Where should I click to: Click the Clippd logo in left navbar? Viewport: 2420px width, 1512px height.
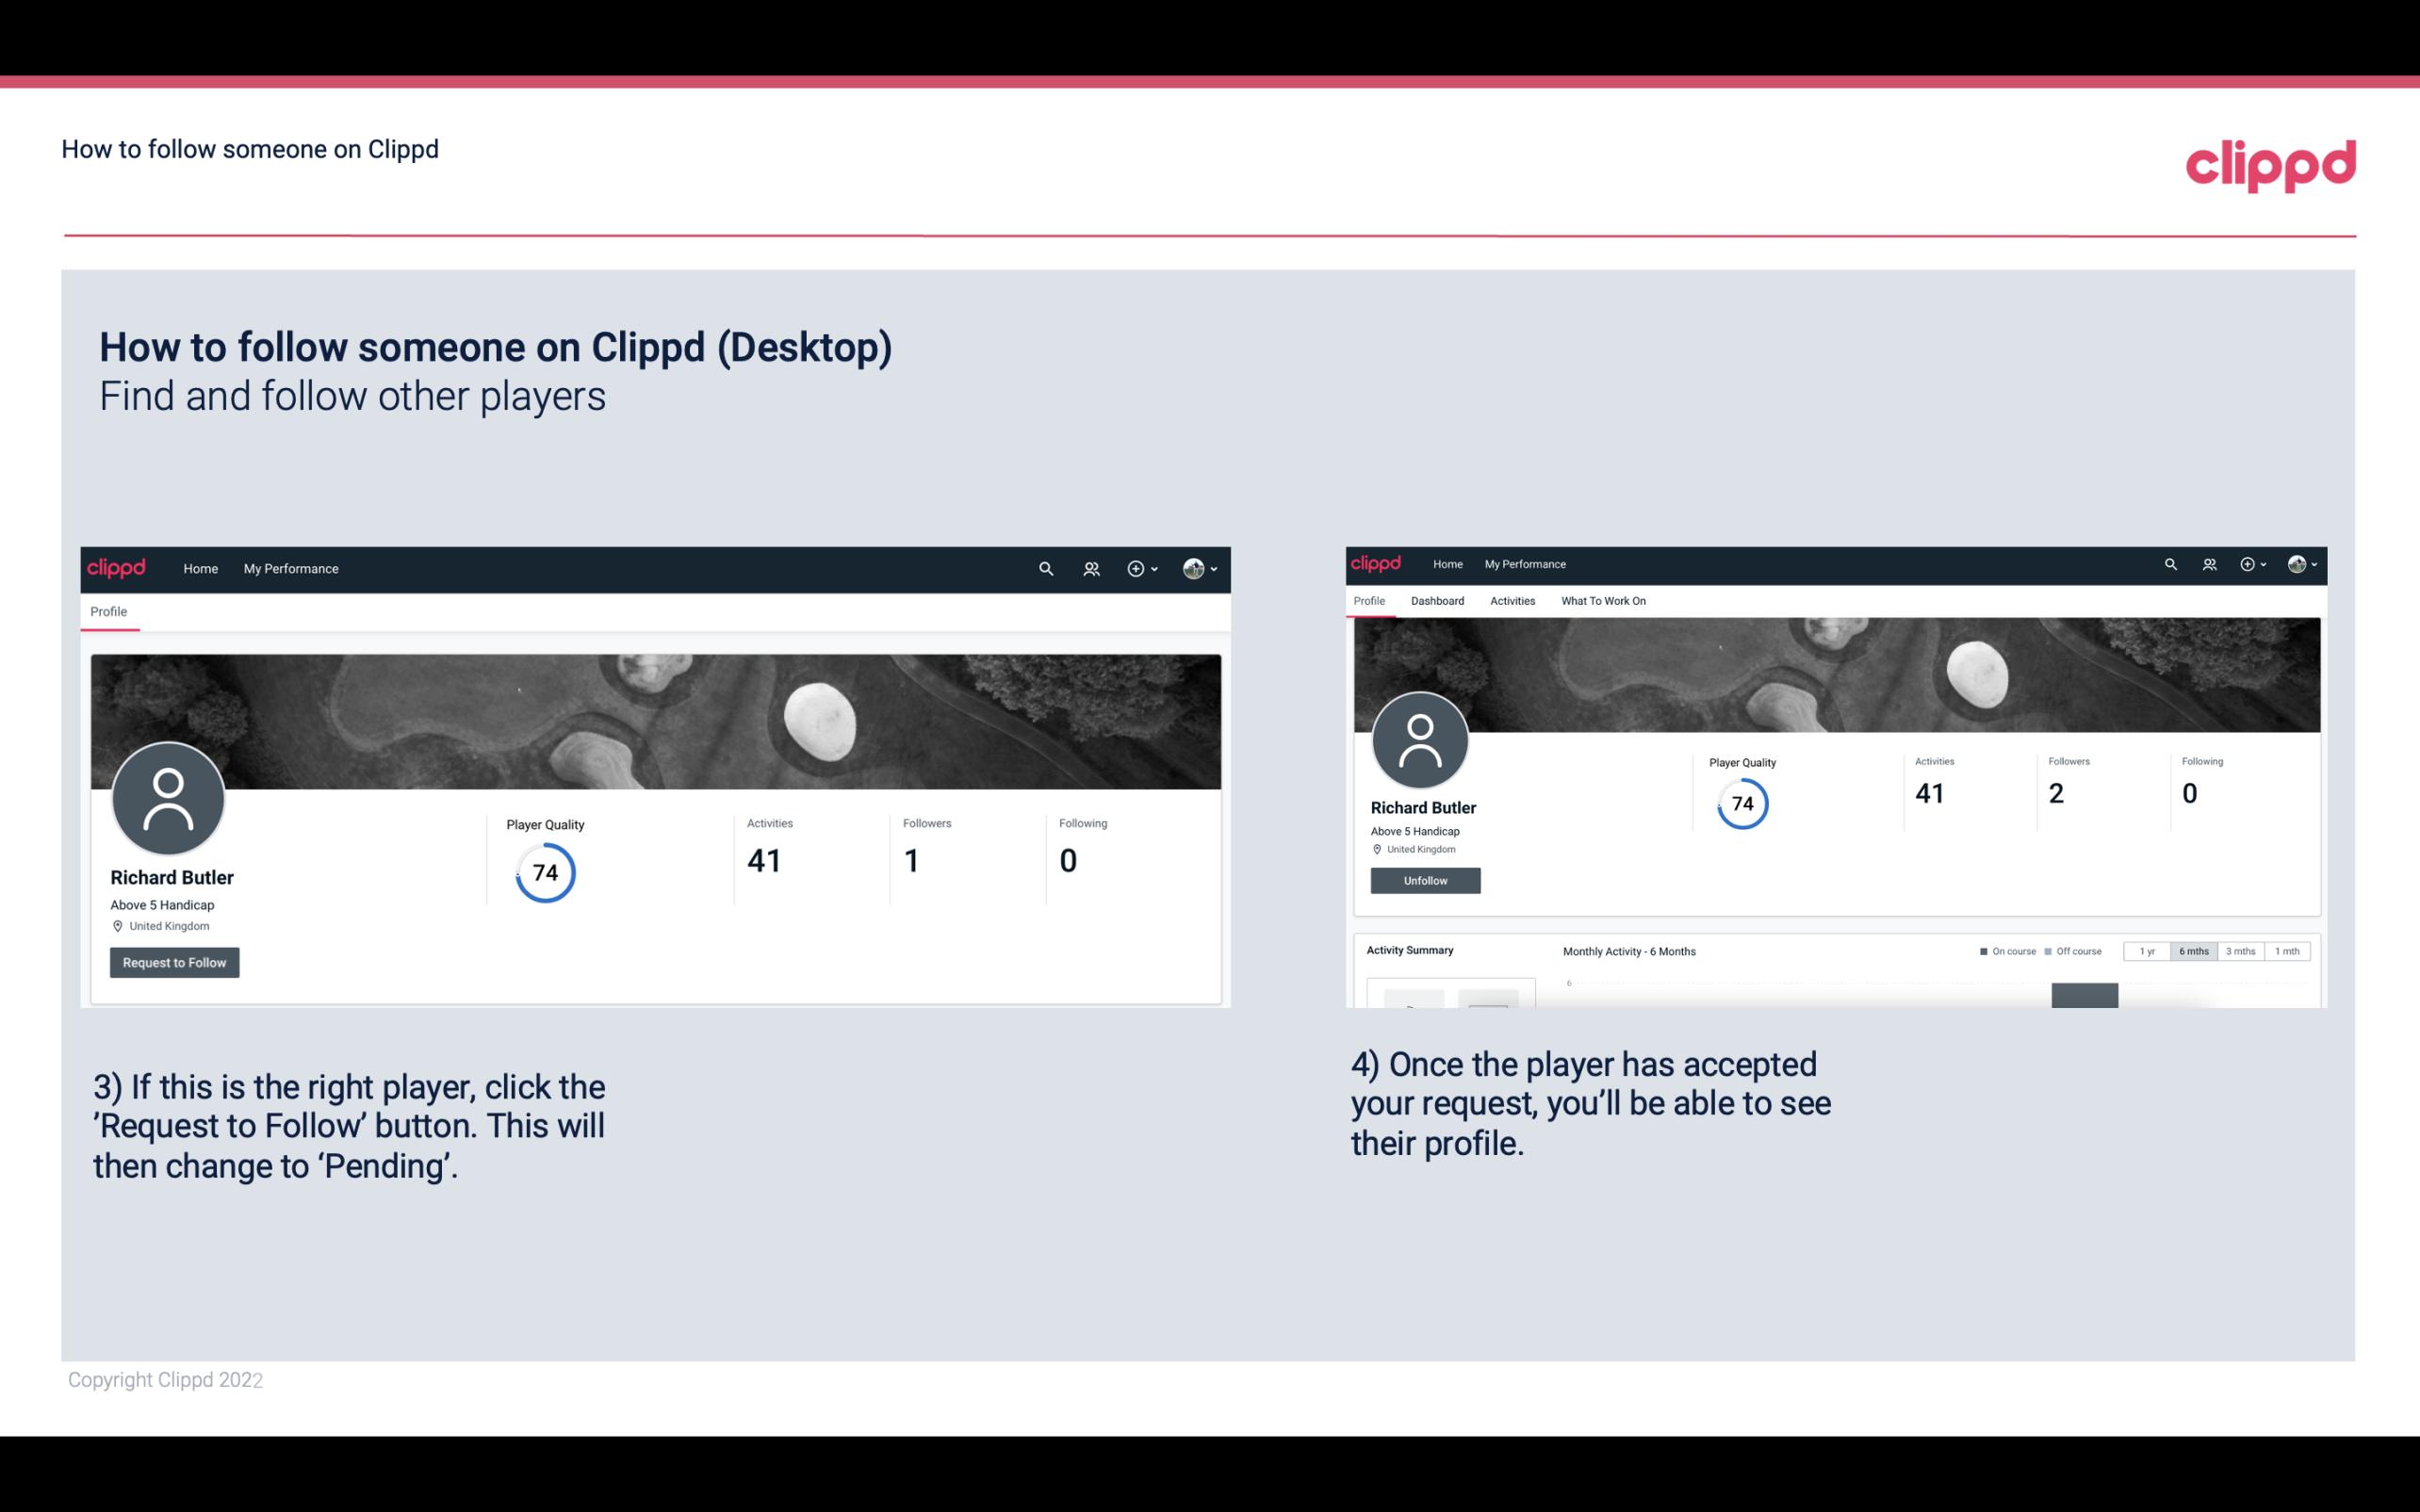click(117, 568)
